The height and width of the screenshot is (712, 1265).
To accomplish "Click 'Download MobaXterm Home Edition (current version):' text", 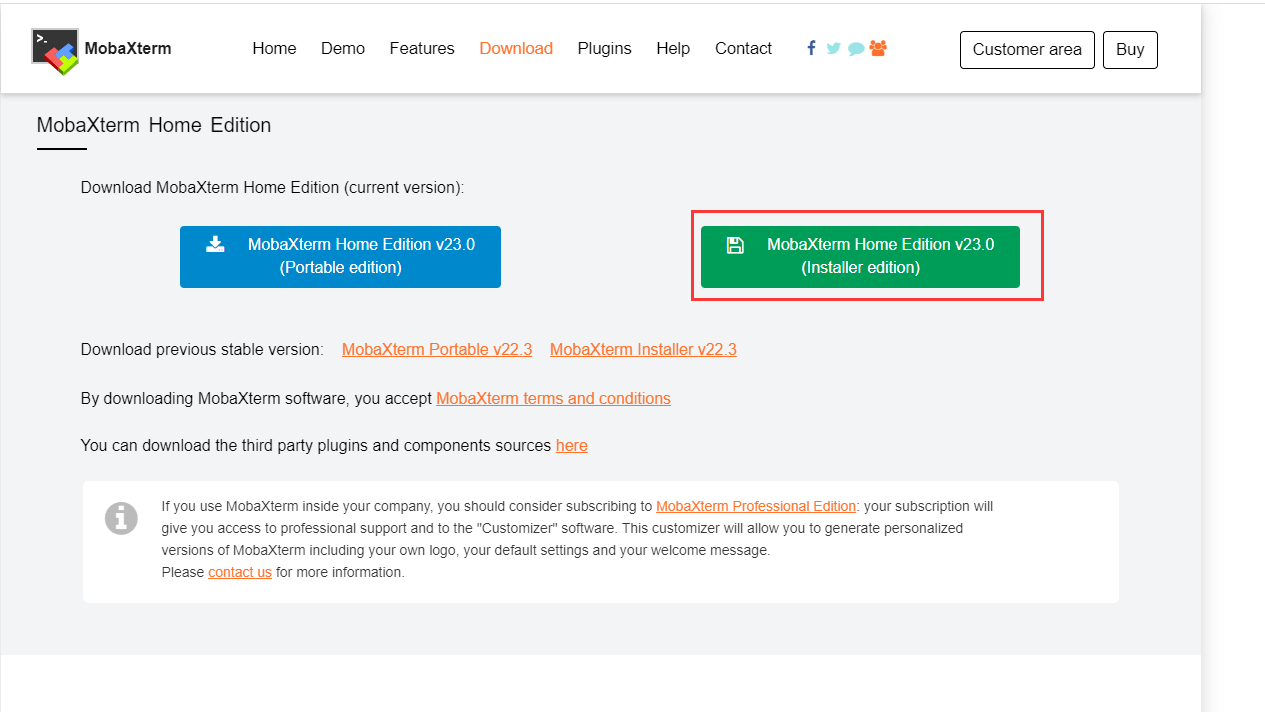I will point(272,187).
